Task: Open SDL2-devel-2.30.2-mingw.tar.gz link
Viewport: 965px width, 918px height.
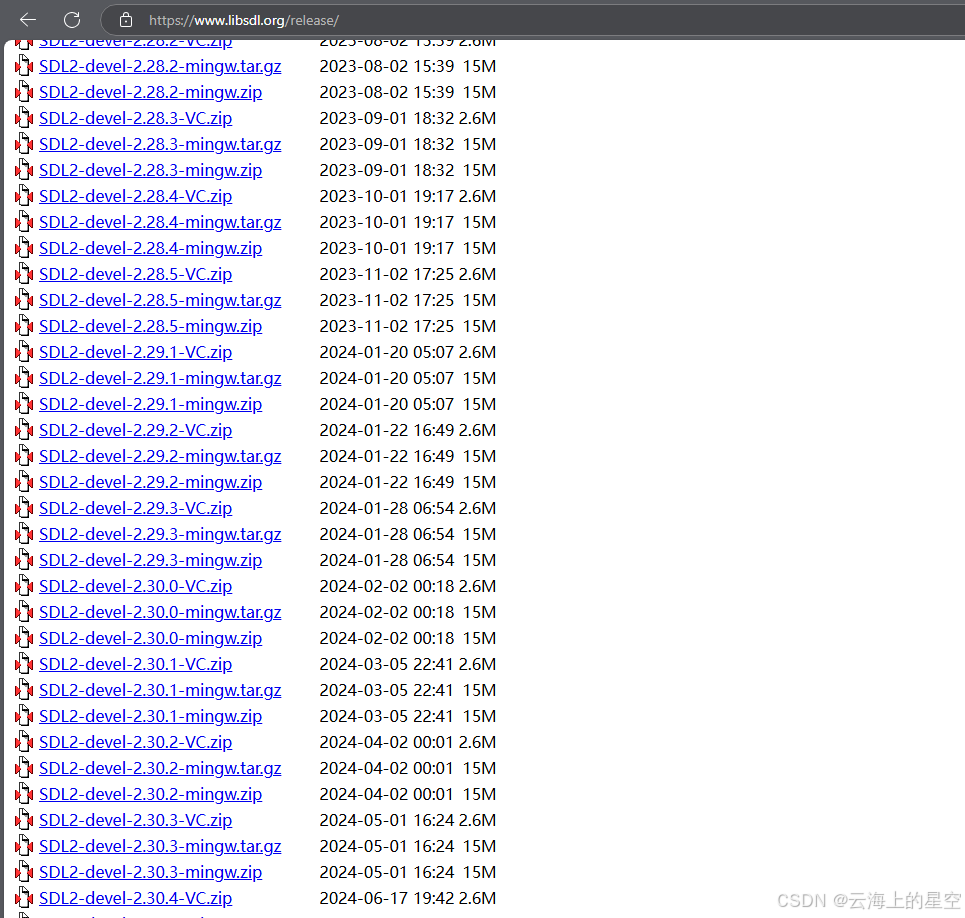Action: (160, 768)
